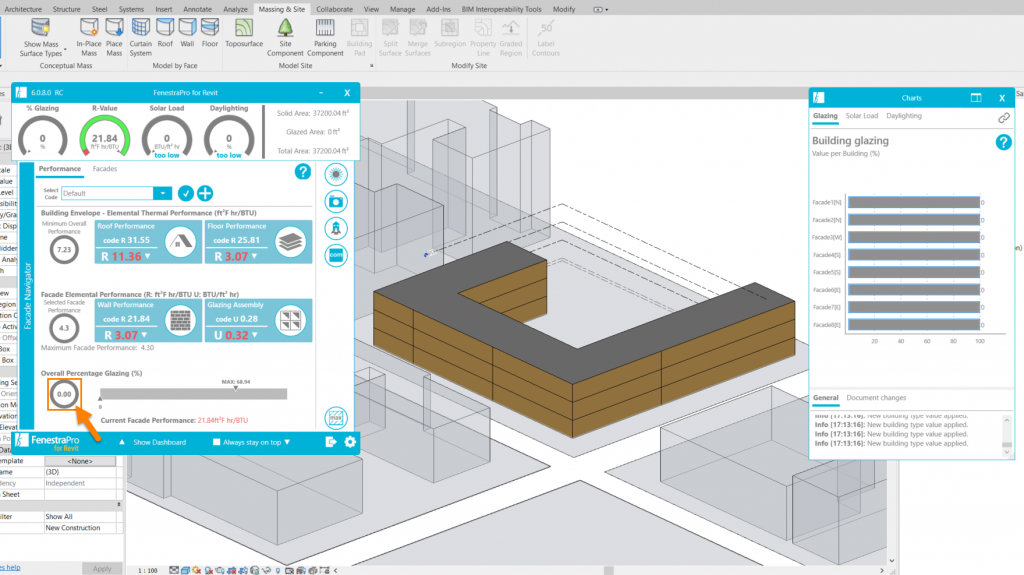Click the Overall Percentage Glazing 0.00 dial
The image size is (1024, 575).
click(64, 394)
